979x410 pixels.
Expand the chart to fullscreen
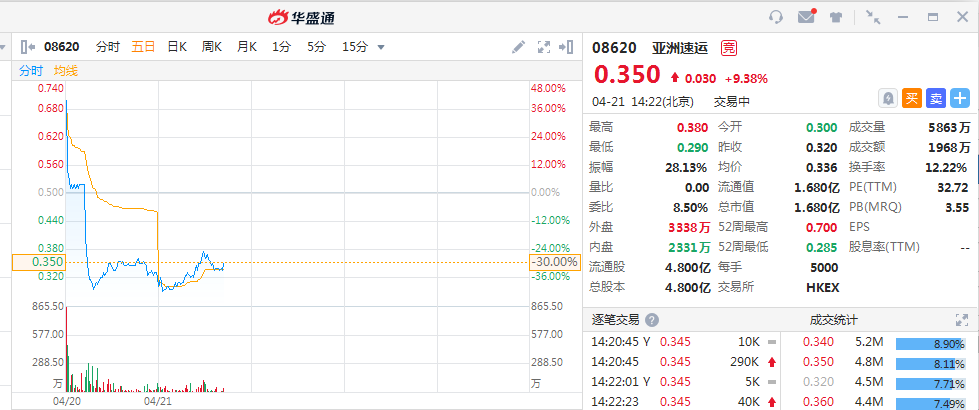coord(545,46)
